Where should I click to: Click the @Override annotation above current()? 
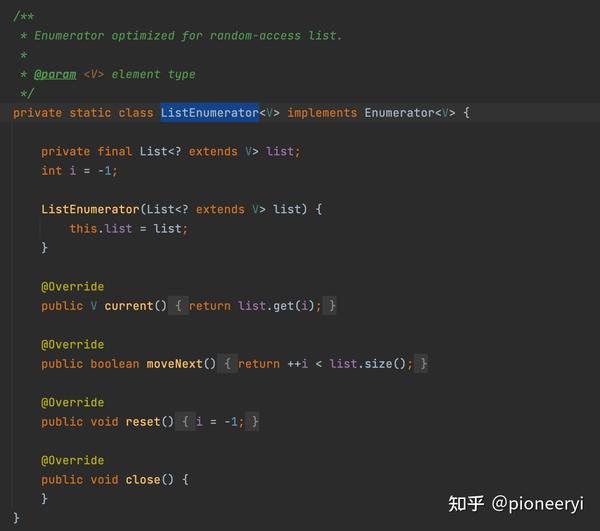(72, 287)
